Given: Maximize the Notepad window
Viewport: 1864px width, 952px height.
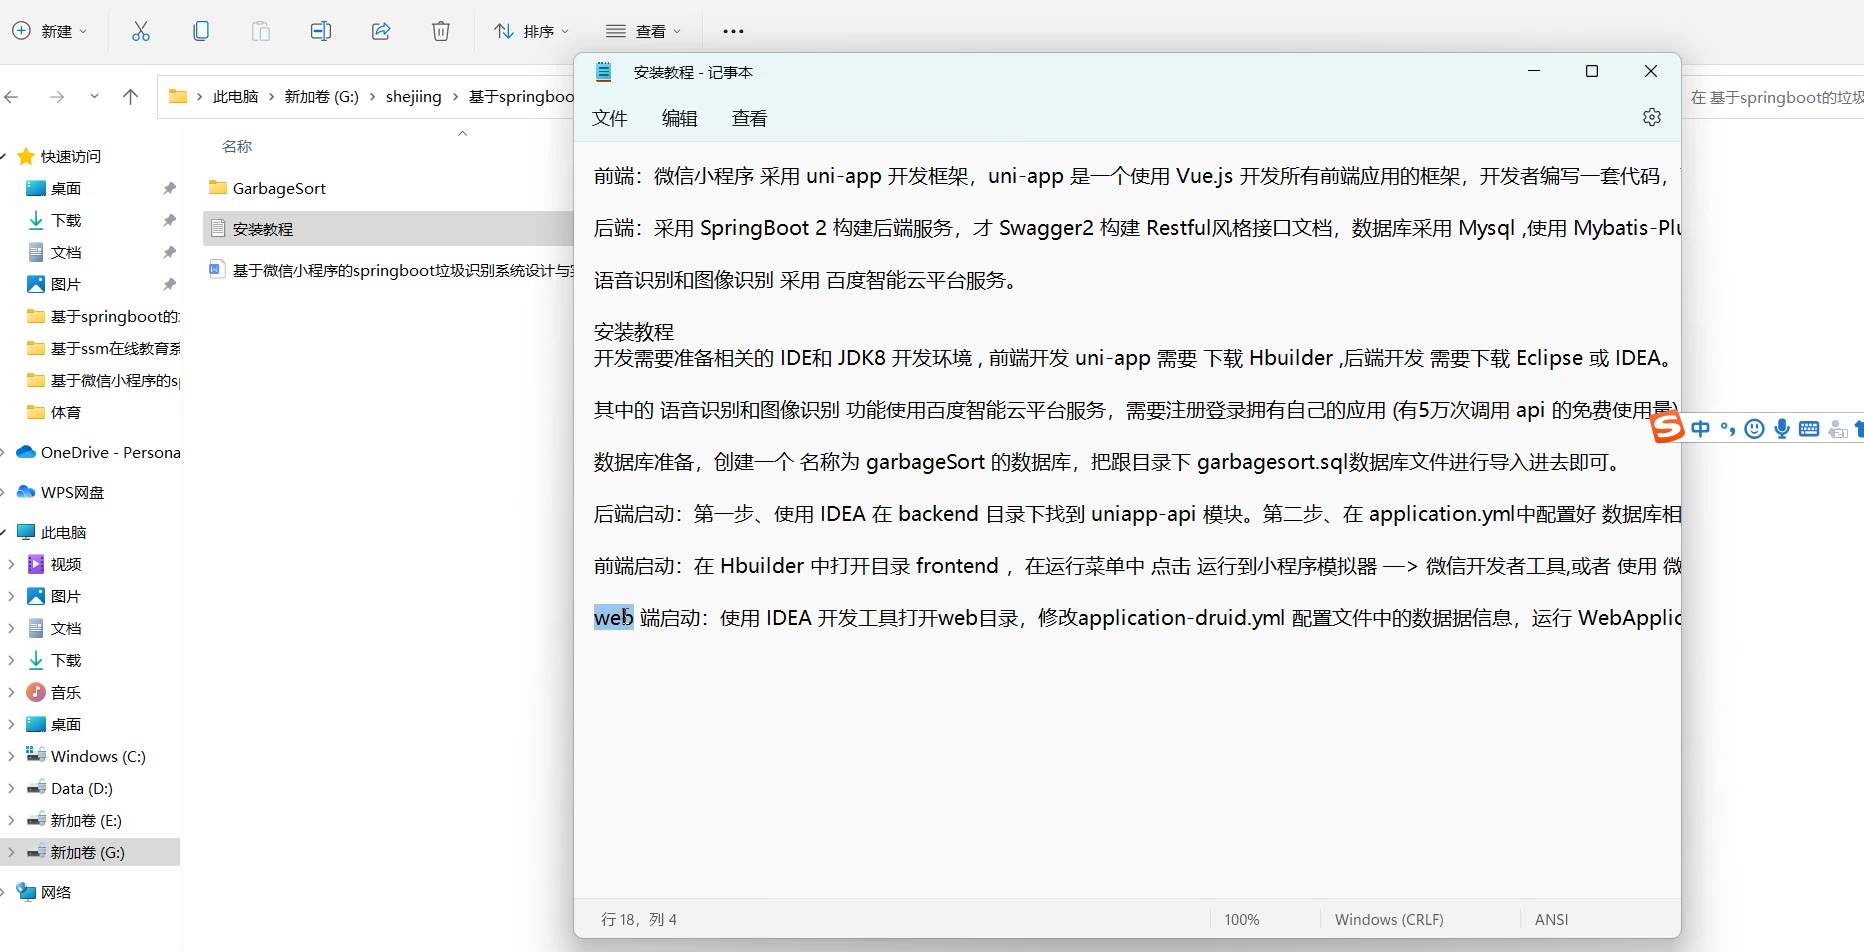Looking at the screenshot, I should click(1592, 71).
